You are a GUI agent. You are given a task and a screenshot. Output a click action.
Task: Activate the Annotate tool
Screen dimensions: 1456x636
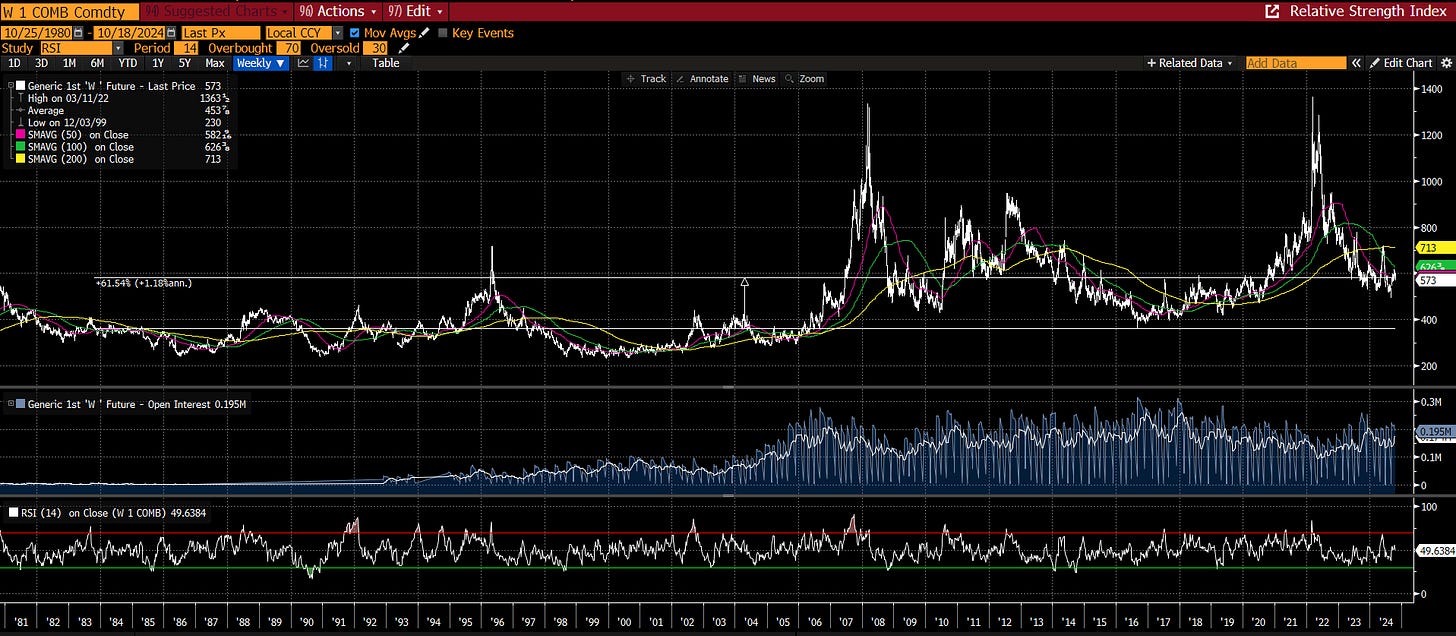pyautogui.click(x=702, y=79)
